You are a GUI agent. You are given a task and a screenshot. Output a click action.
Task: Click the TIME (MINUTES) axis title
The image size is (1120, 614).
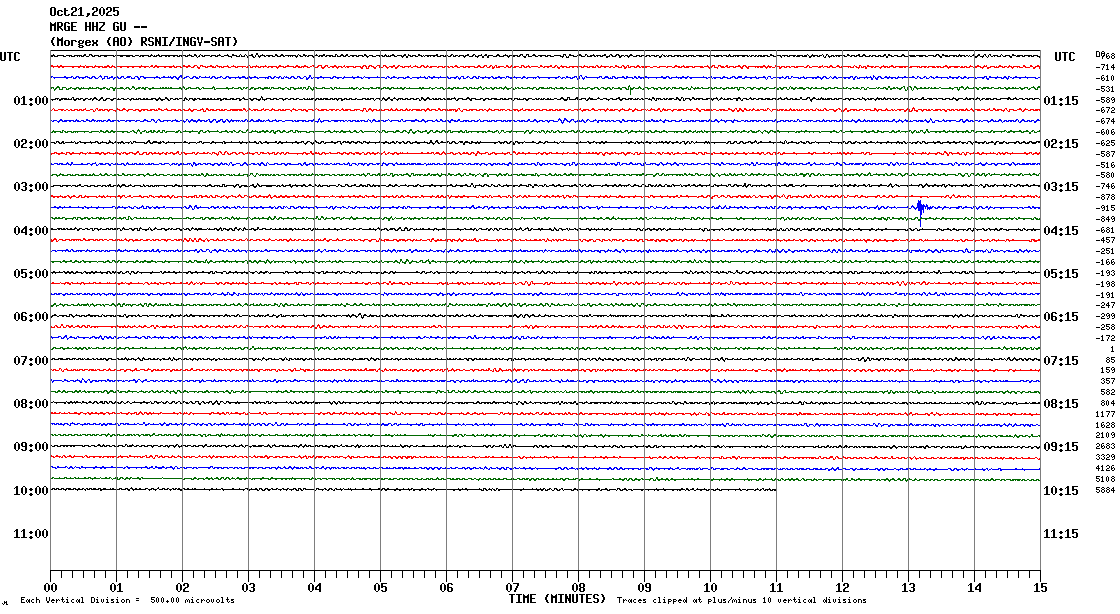pyautogui.click(x=557, y=599)
